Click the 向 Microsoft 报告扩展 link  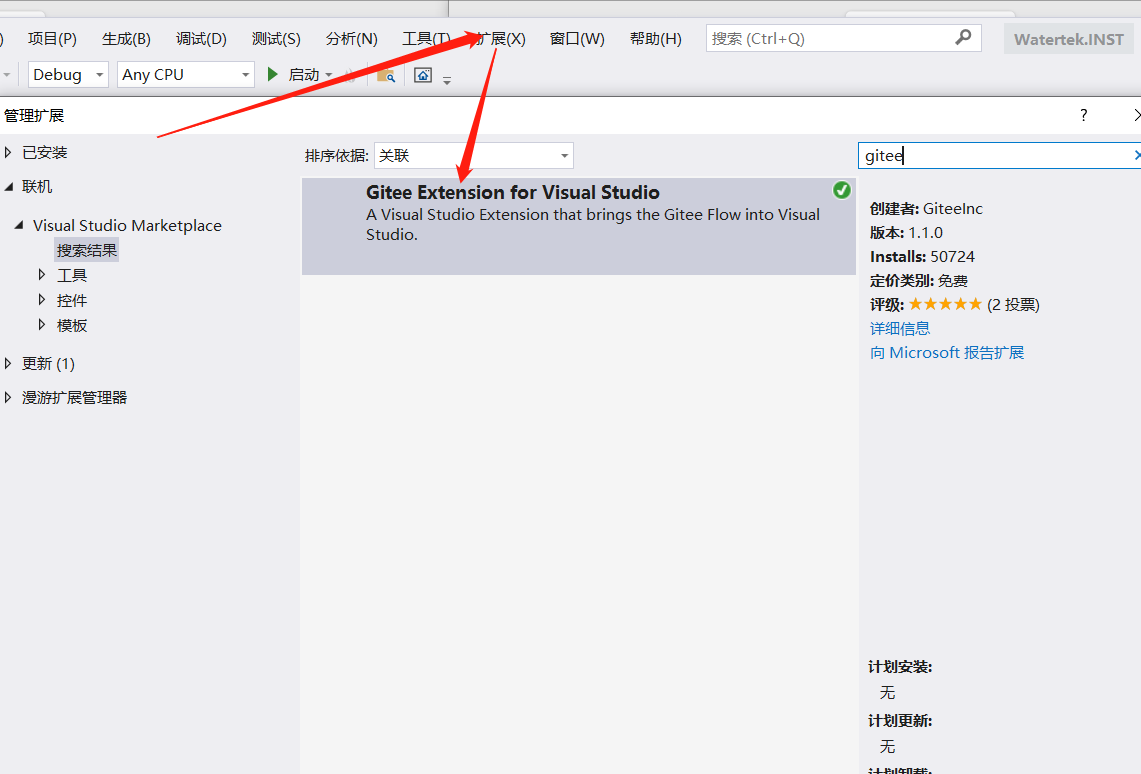pyautogui.click(x=947, y=352)
